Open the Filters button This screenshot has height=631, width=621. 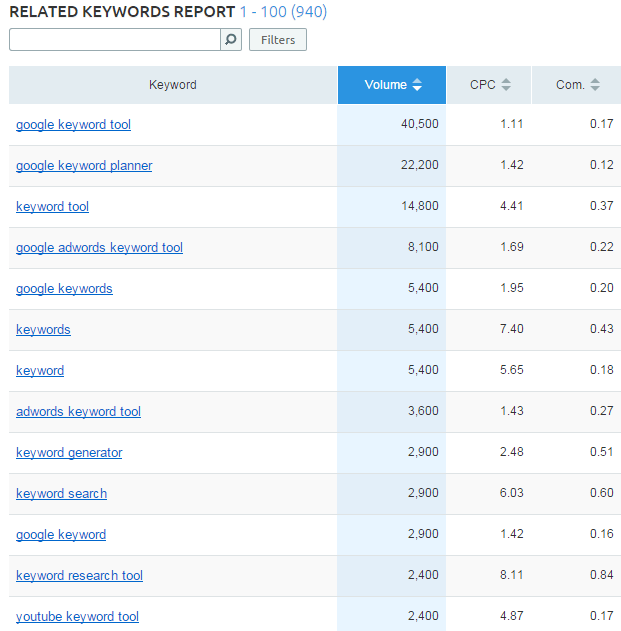[x=278, y=39]
